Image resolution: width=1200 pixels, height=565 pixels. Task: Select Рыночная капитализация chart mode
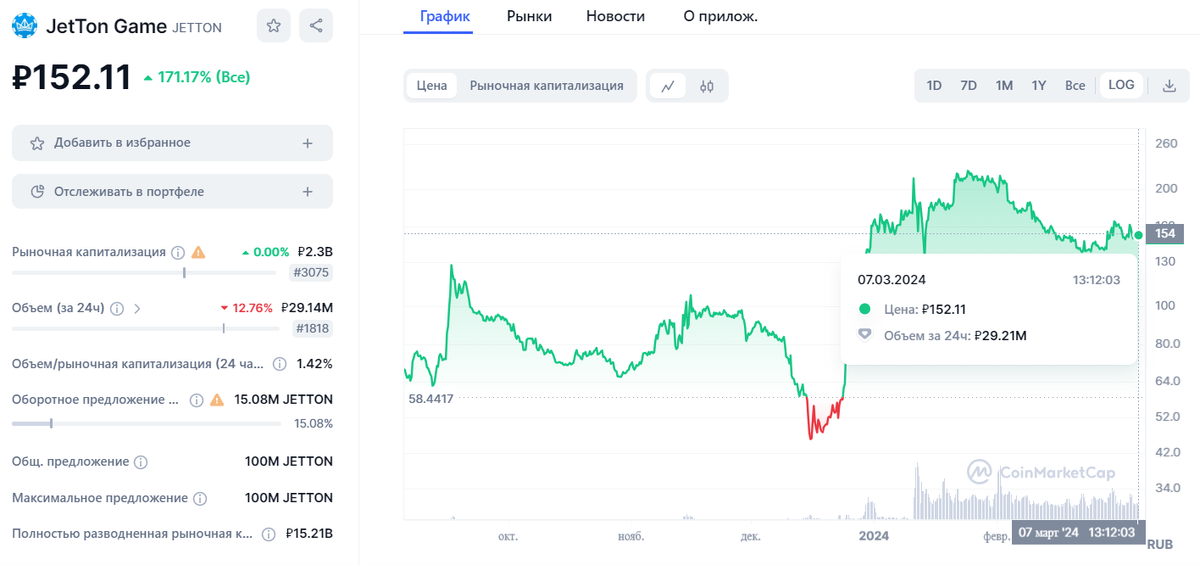[x=546, y=86]
